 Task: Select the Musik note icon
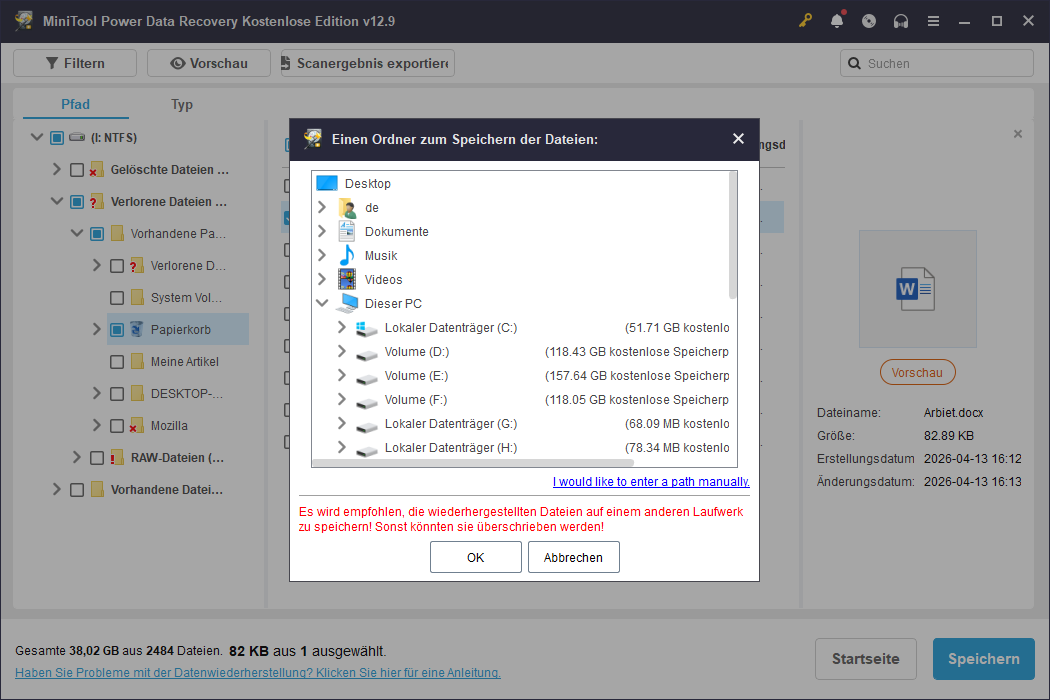[347, 255]
